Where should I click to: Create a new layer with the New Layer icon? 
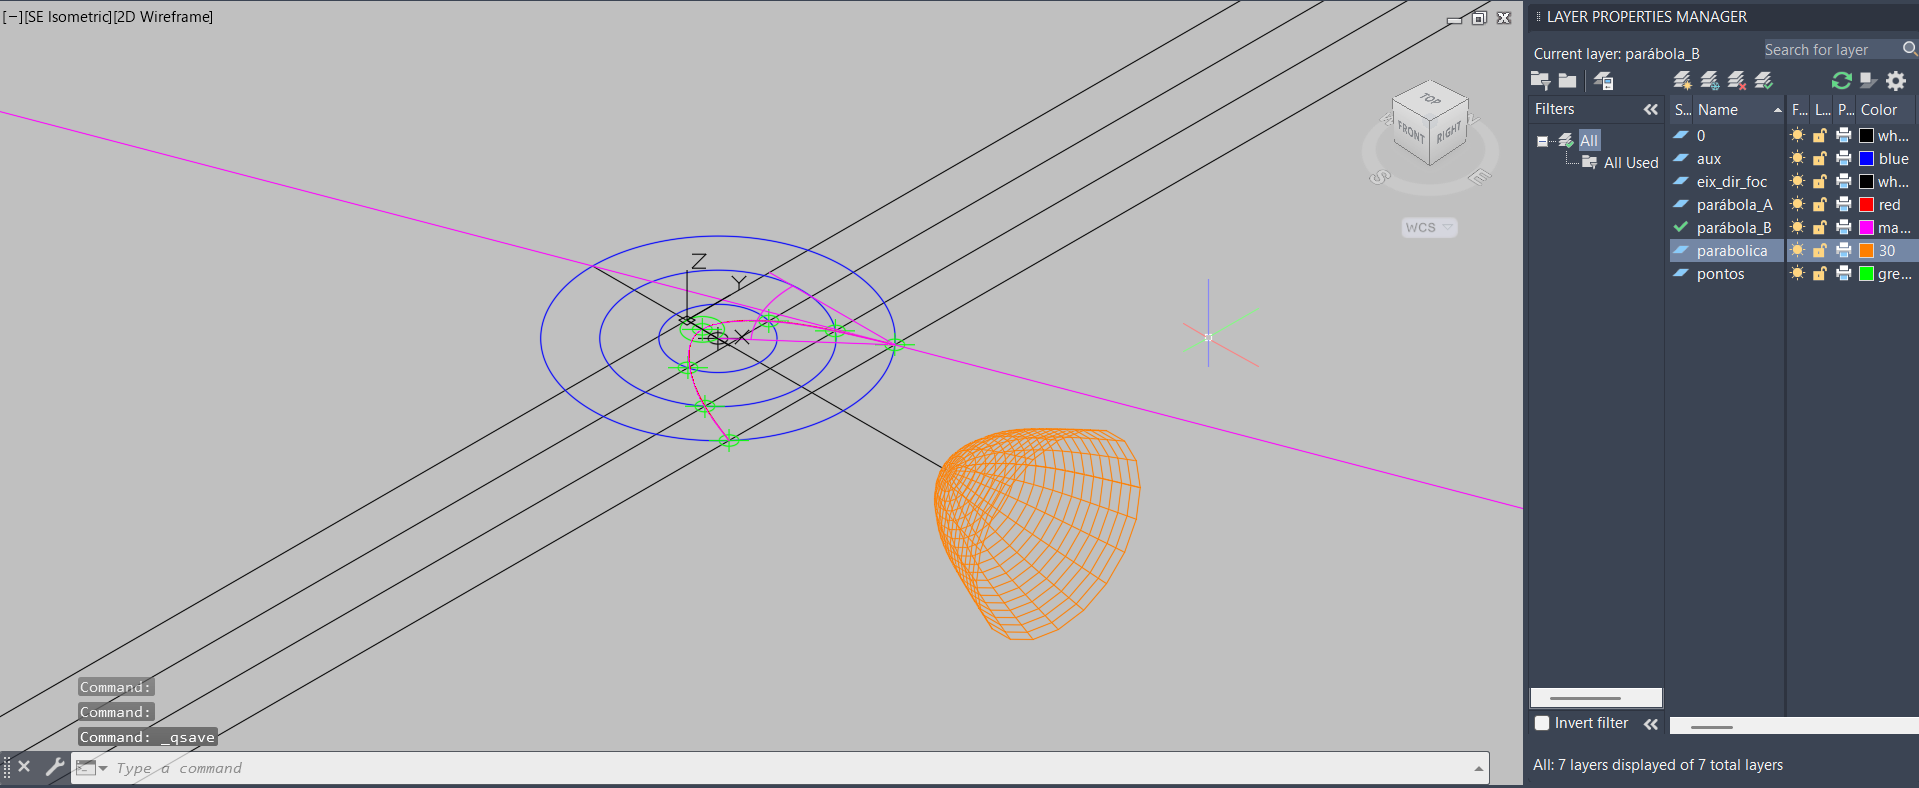click(x=1683, y=81)
